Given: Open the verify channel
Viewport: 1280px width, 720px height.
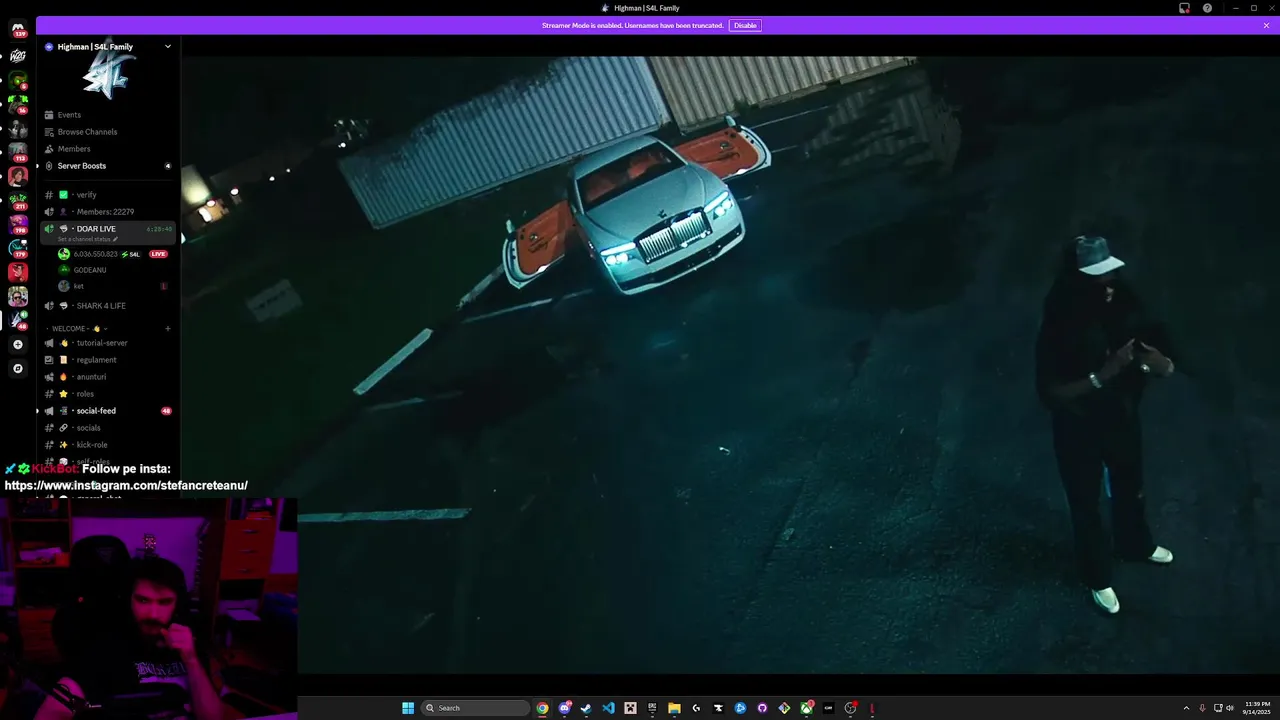Looking at the screenshot, I should 86,195.
